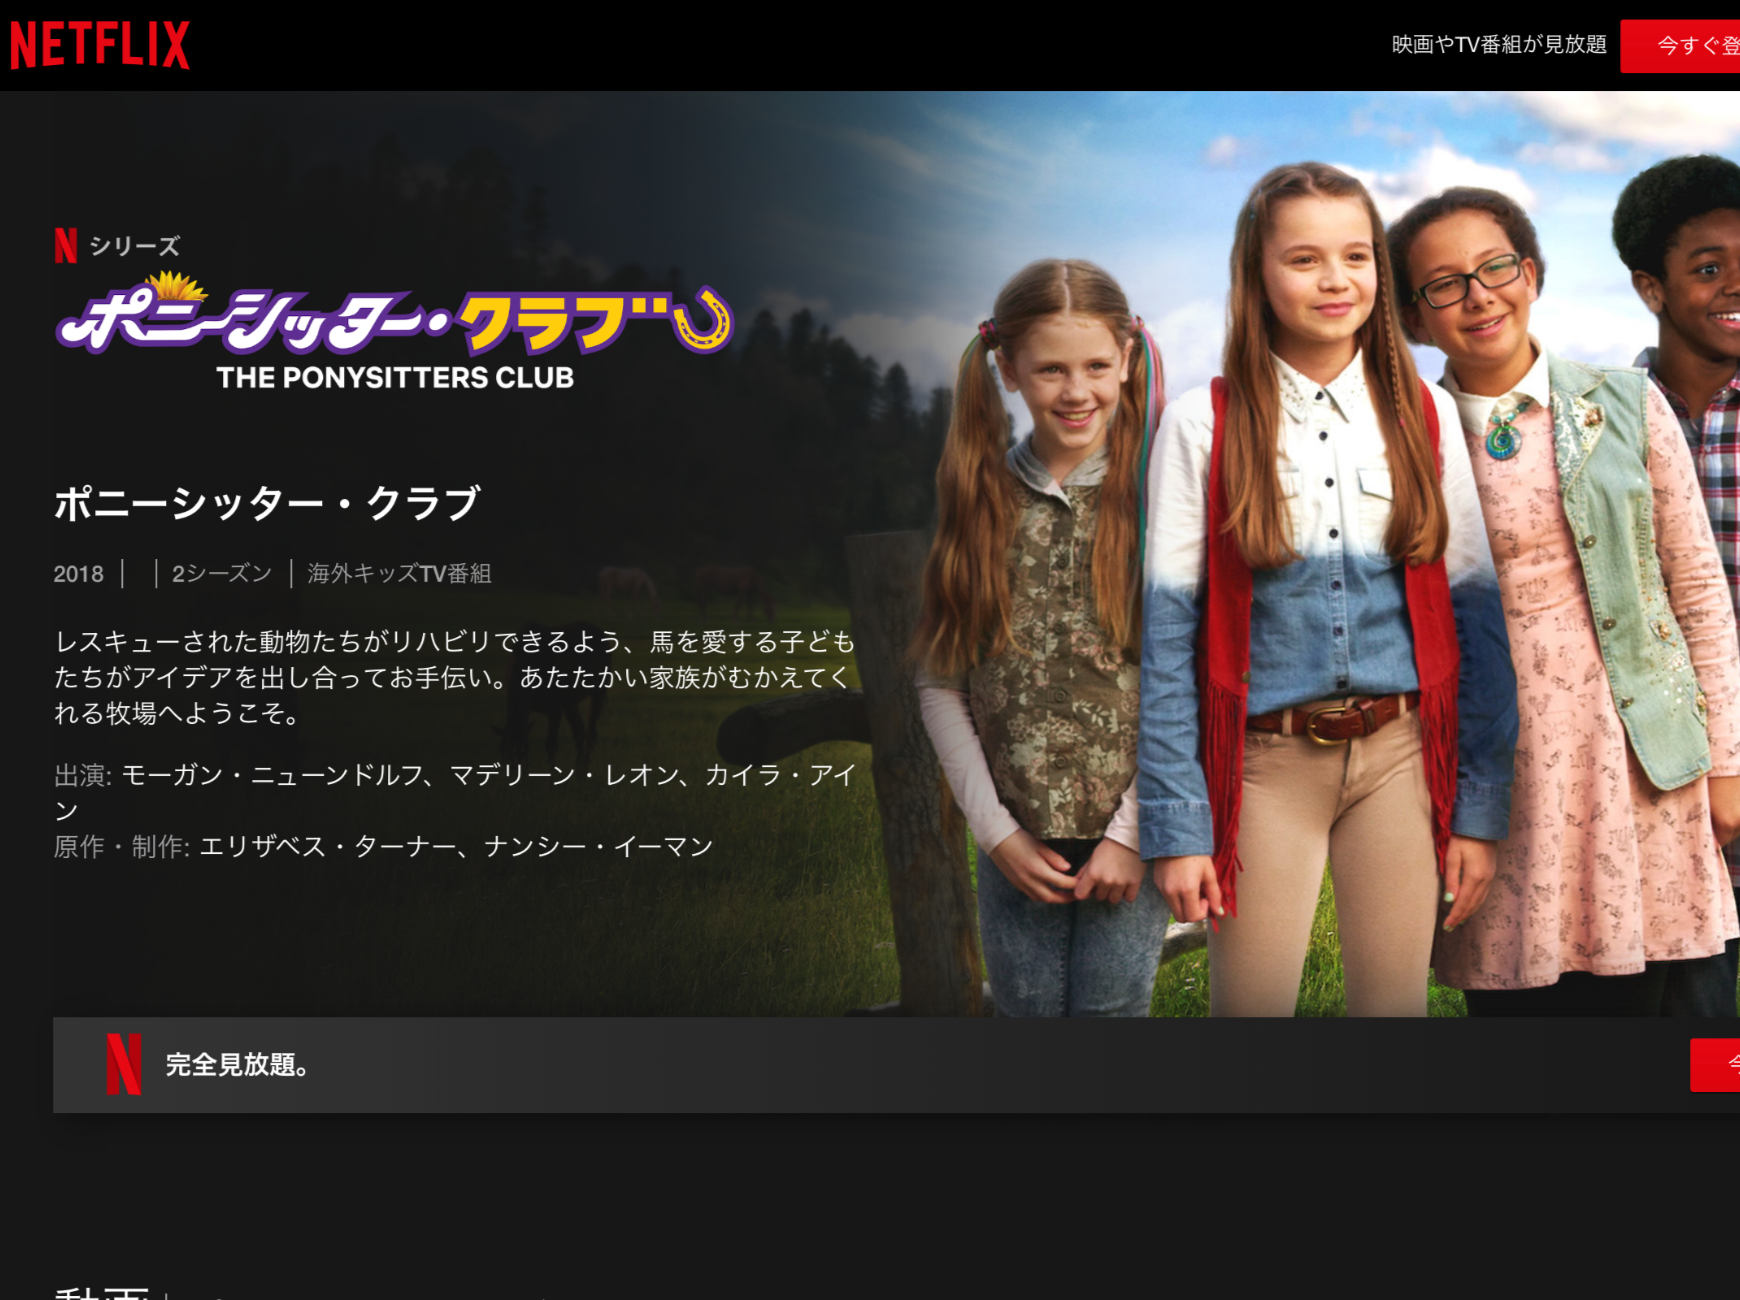Click the synopsis paragraph starting レスキューされた
The width and height of the screenshot is (1740, 1300).
(x=455, y=678)
